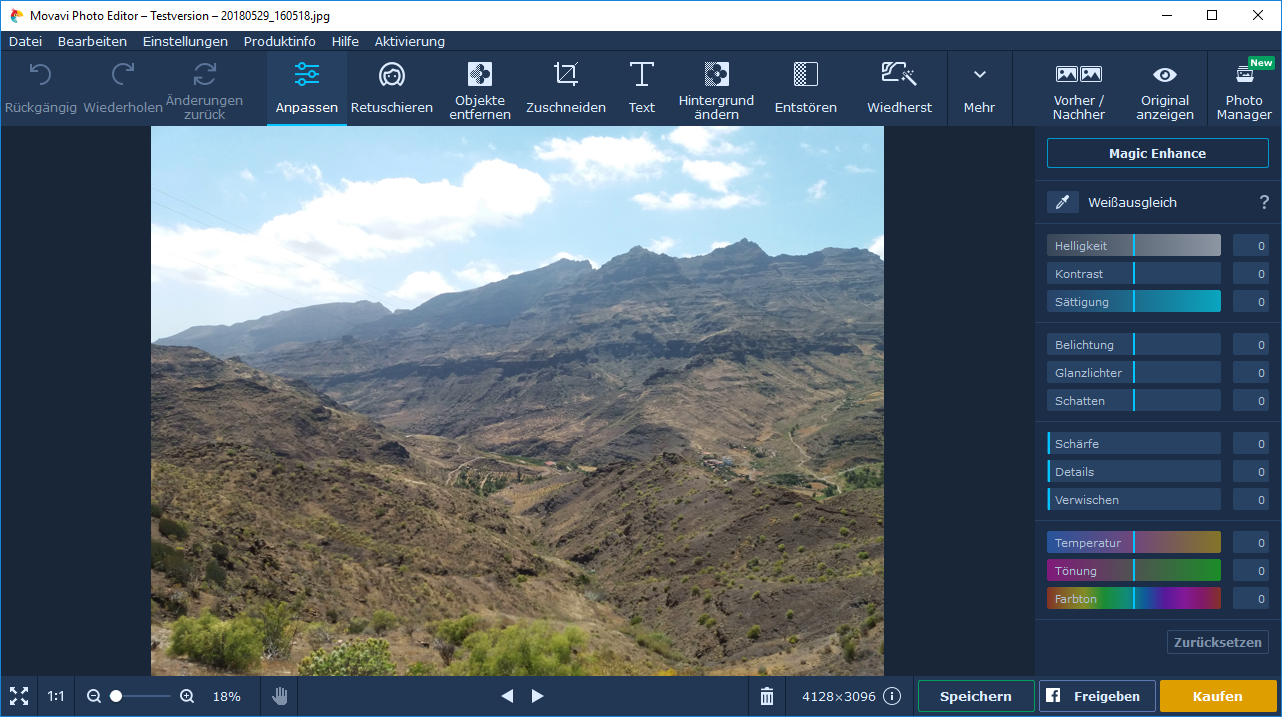Share via Freigeben button

pyautogui.click(x=1097, y=696)
